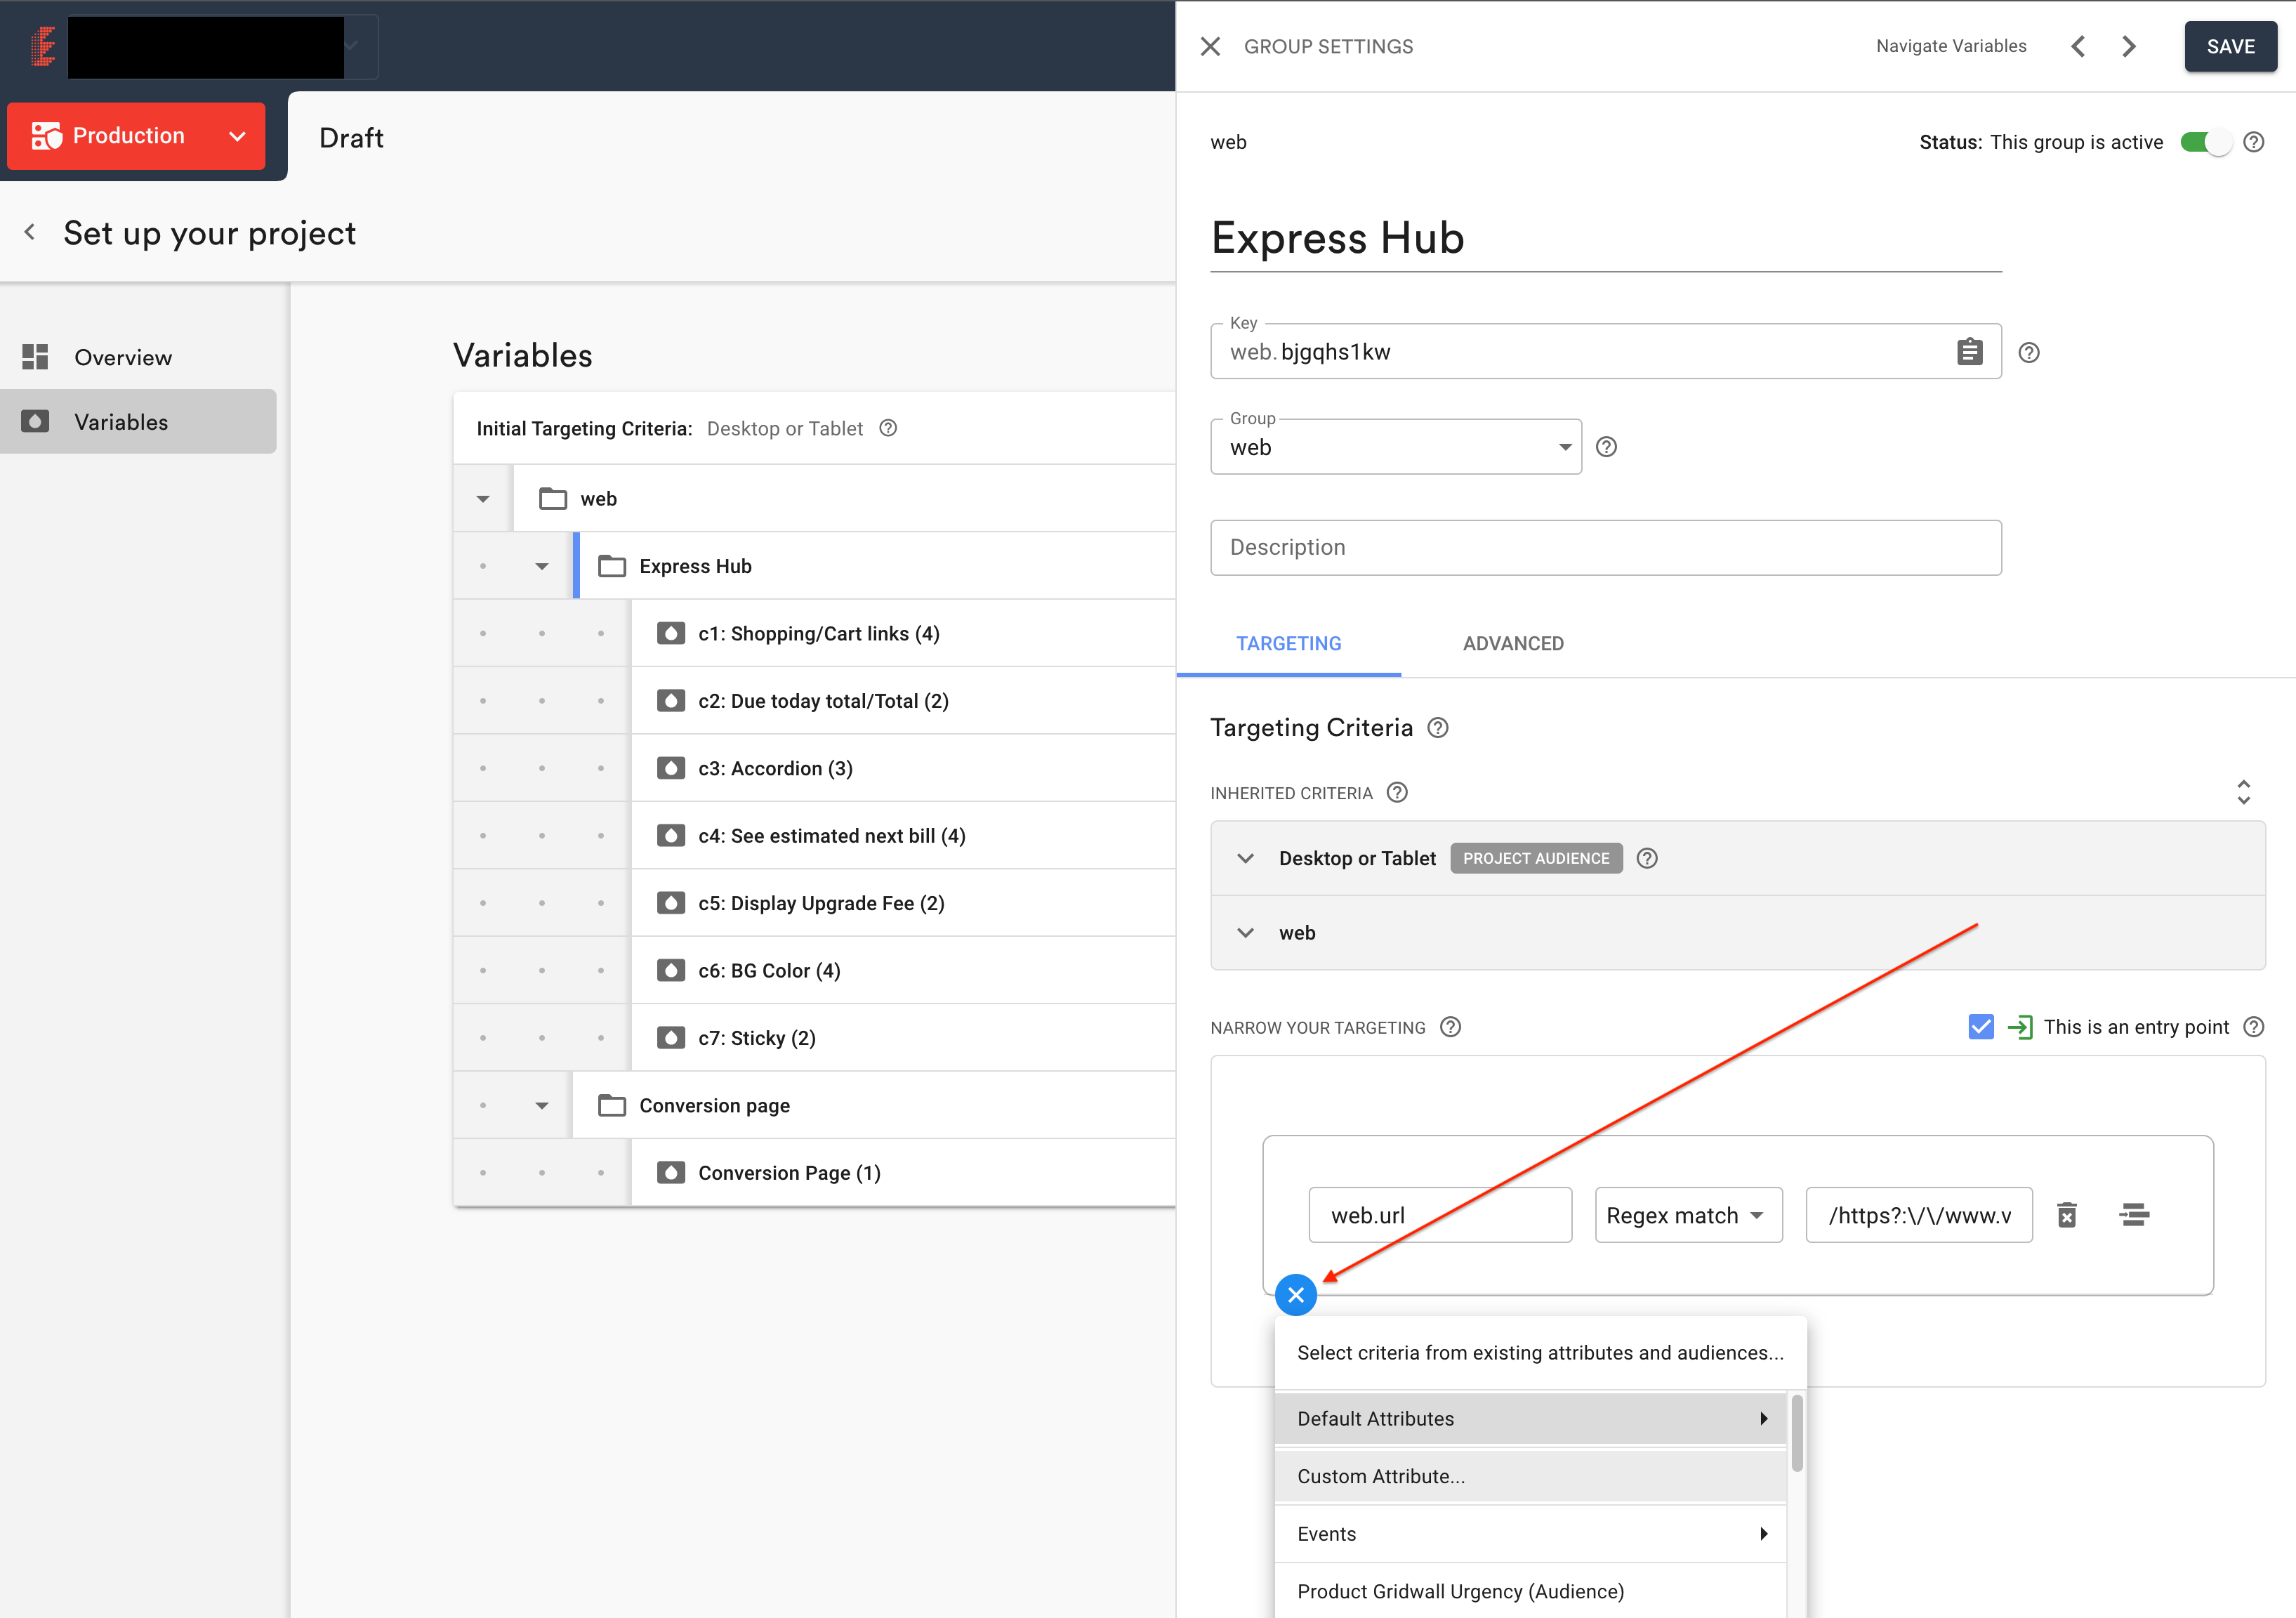Switch to the ADVANCED tab
2296x1618 pixels.
coord(1513,643)
